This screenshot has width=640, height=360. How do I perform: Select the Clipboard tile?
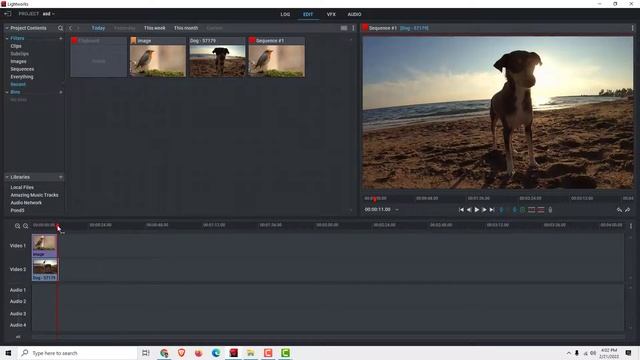(98, 57)
